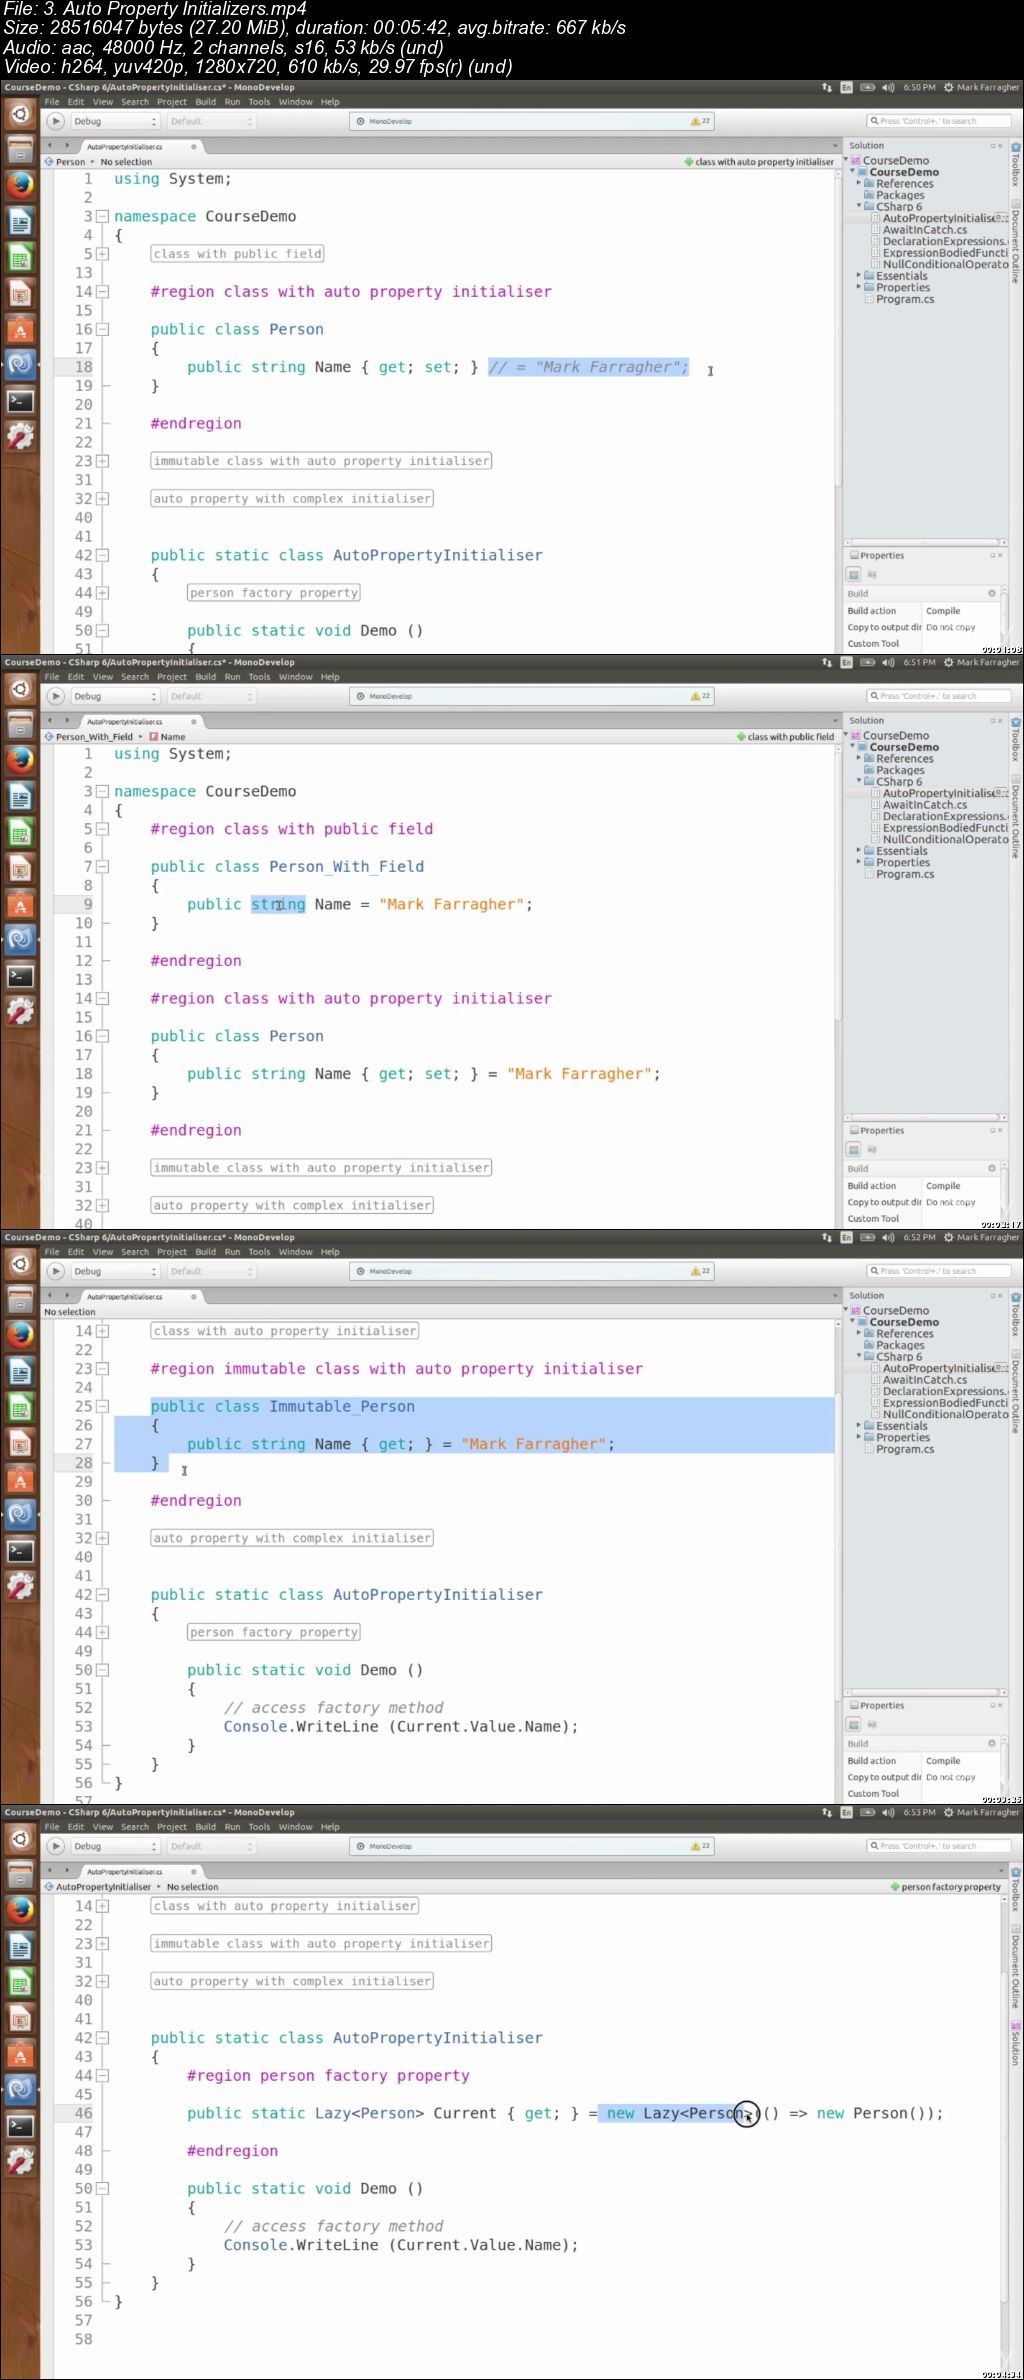Expand the References node in the 6:50 PM frame's solution tree
Viewport: 1024px width, 2380px height.
858,184
